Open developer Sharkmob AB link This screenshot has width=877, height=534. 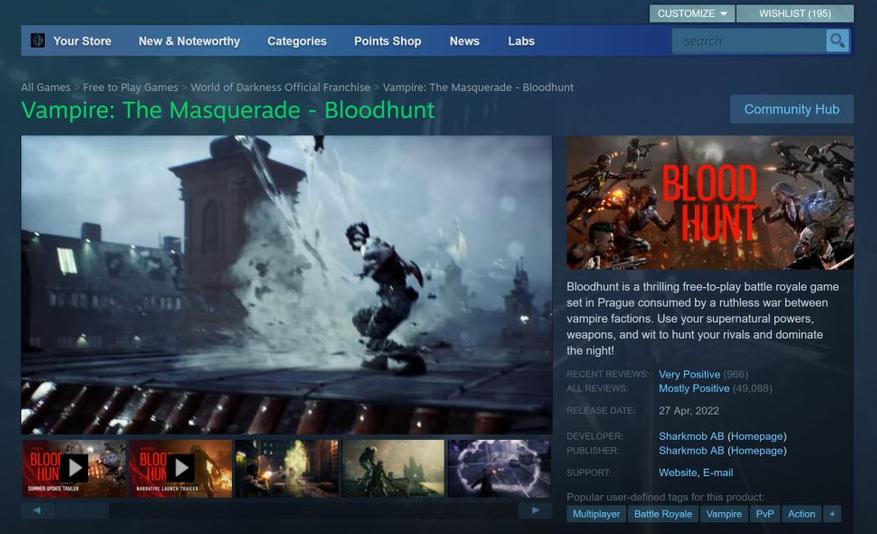point(691,436)
